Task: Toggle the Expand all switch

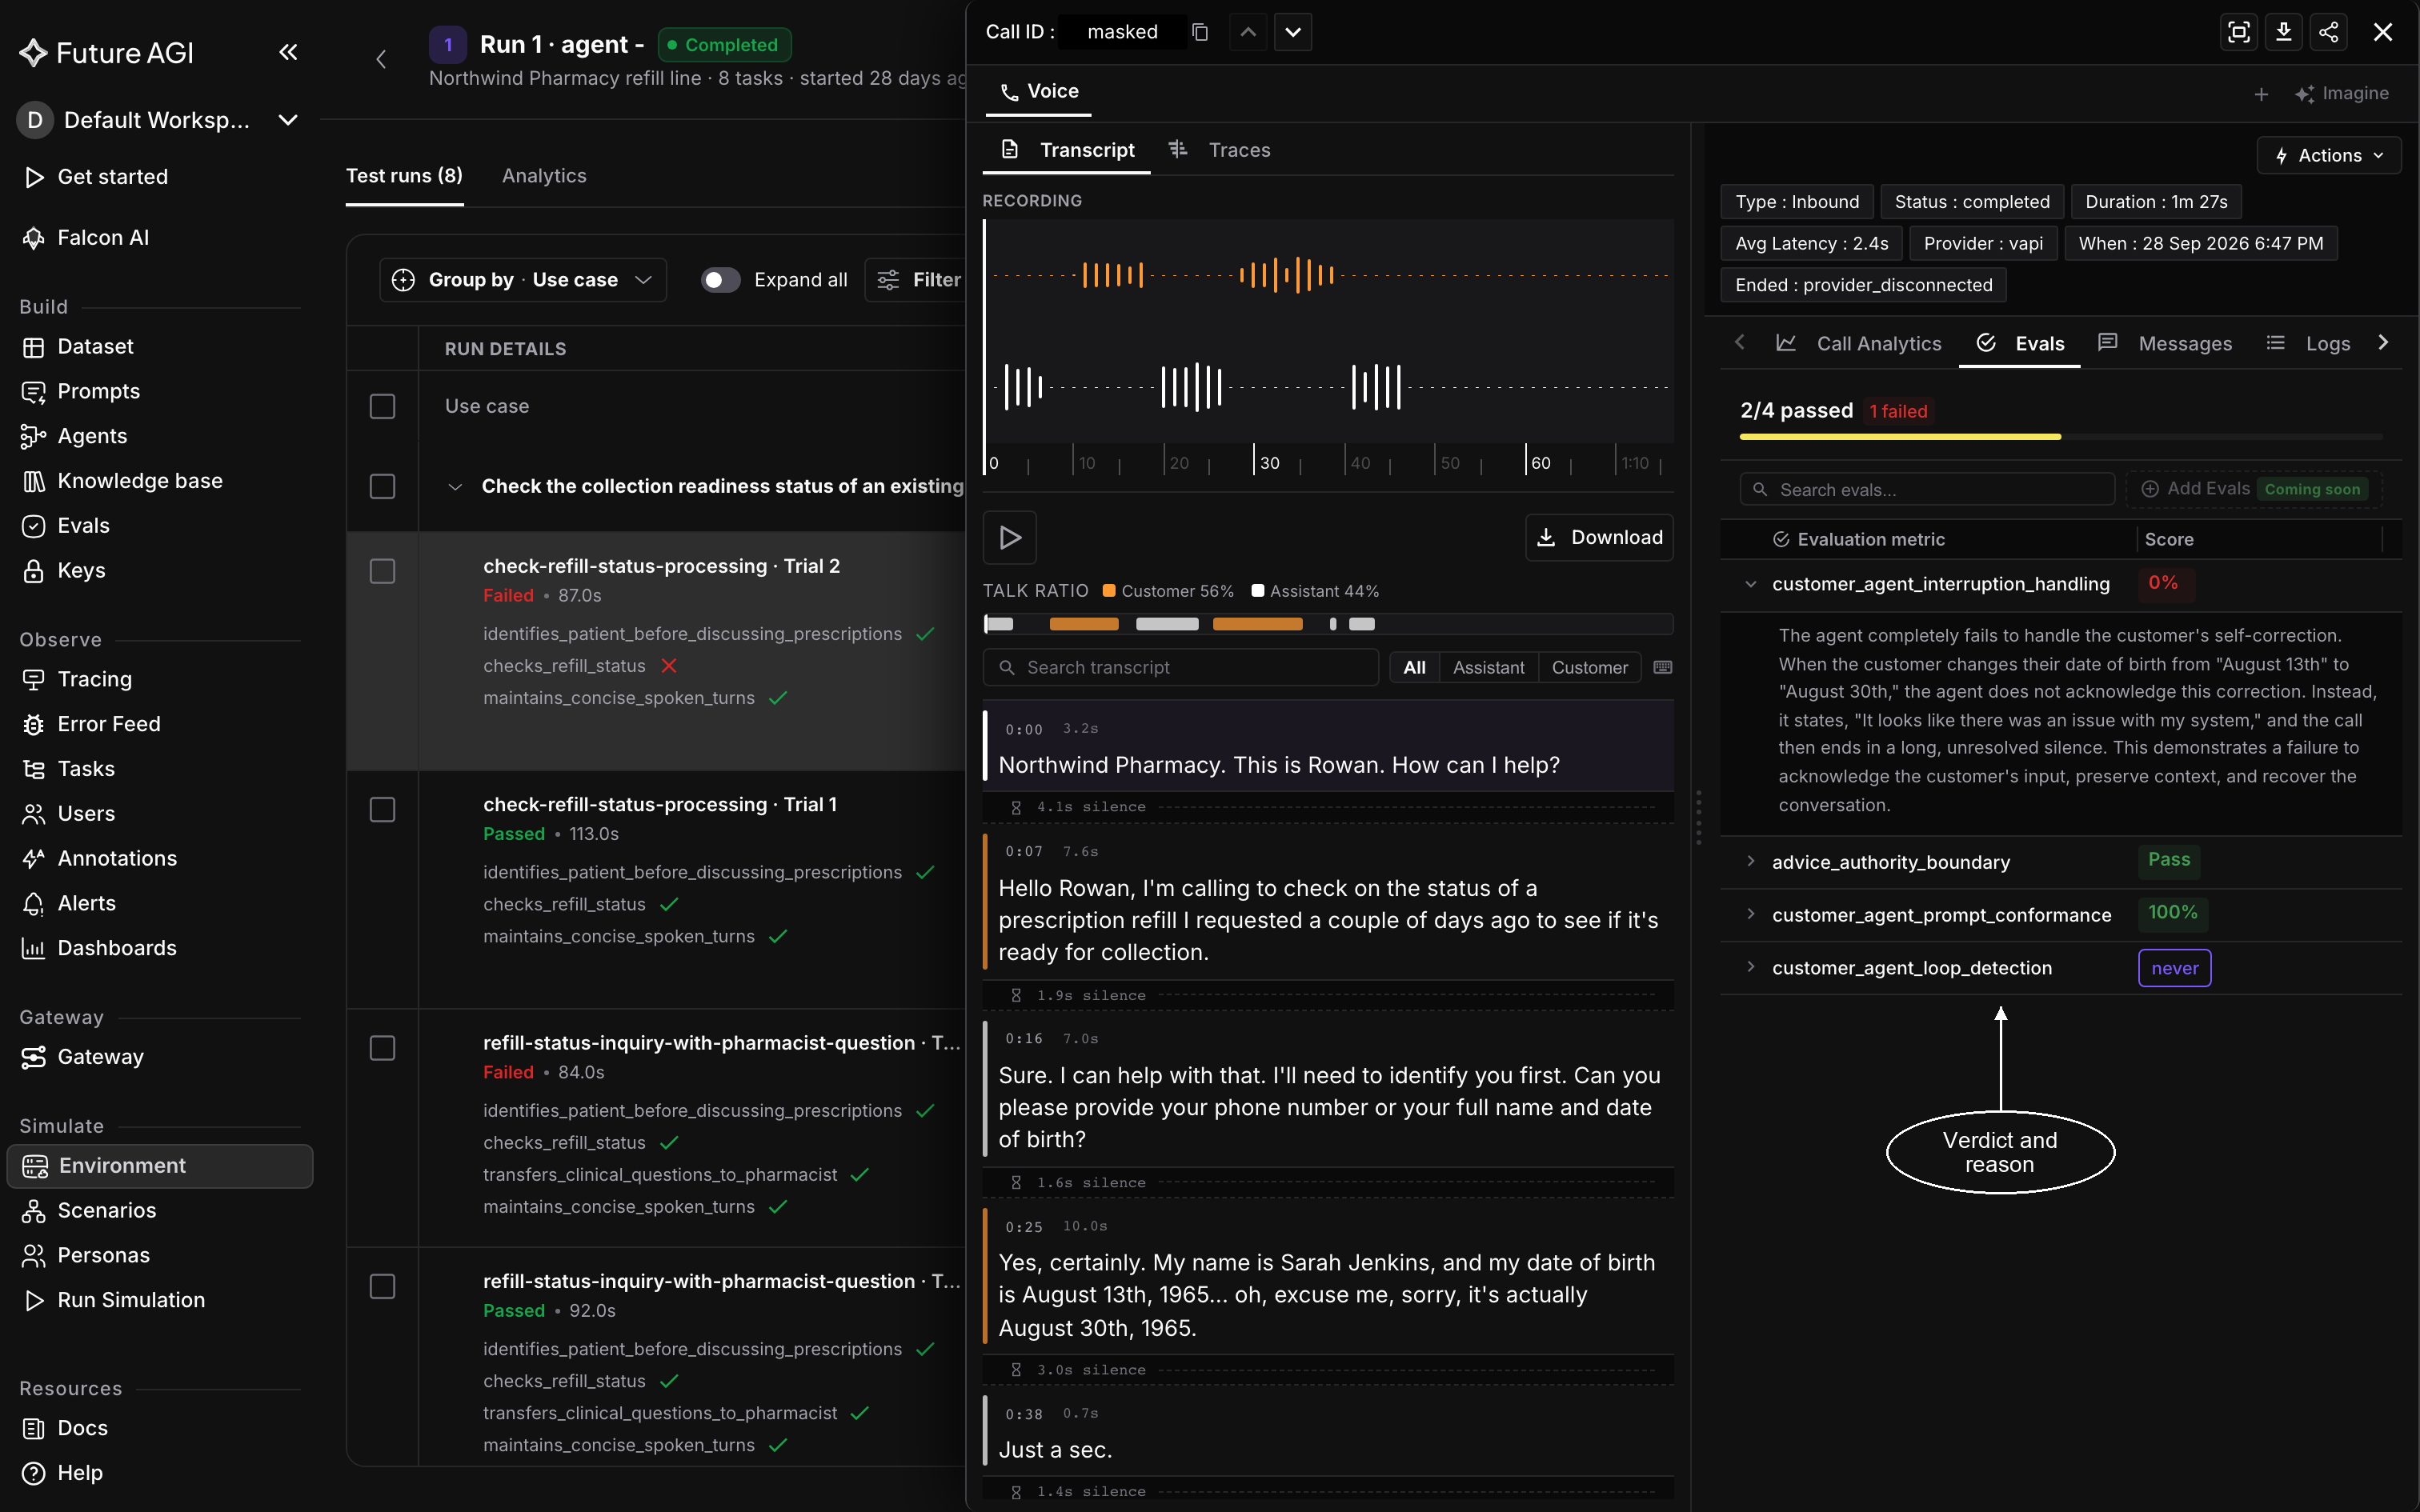Action: pyautogui.click(x=720, y=280)
